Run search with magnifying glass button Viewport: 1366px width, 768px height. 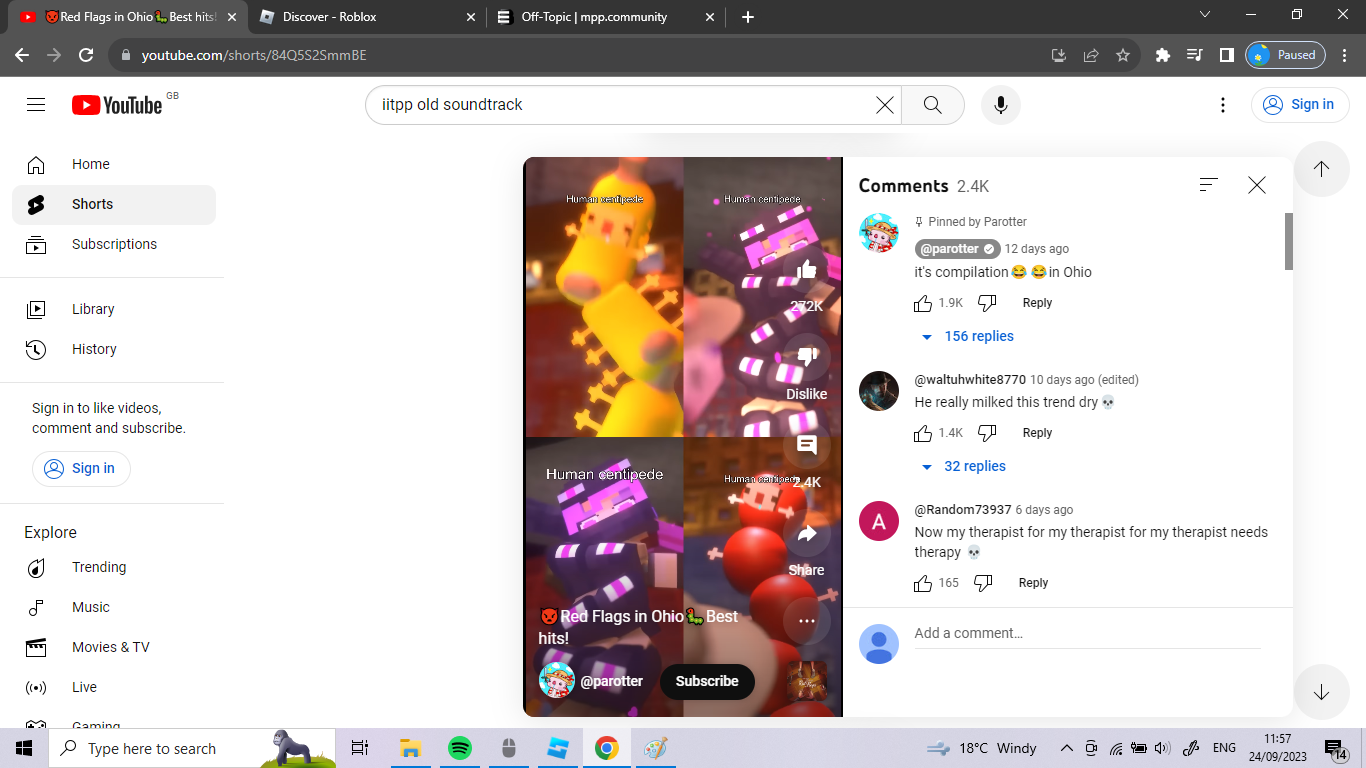[x=933, y=105]
